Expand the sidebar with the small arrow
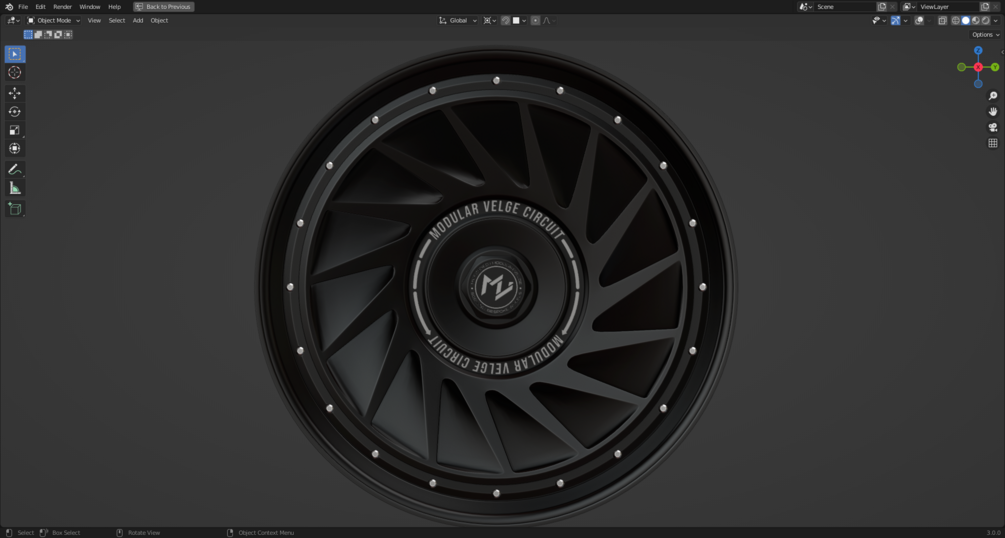The width and height of the screenshot is (1005, 538). [x=1002, y=52]
